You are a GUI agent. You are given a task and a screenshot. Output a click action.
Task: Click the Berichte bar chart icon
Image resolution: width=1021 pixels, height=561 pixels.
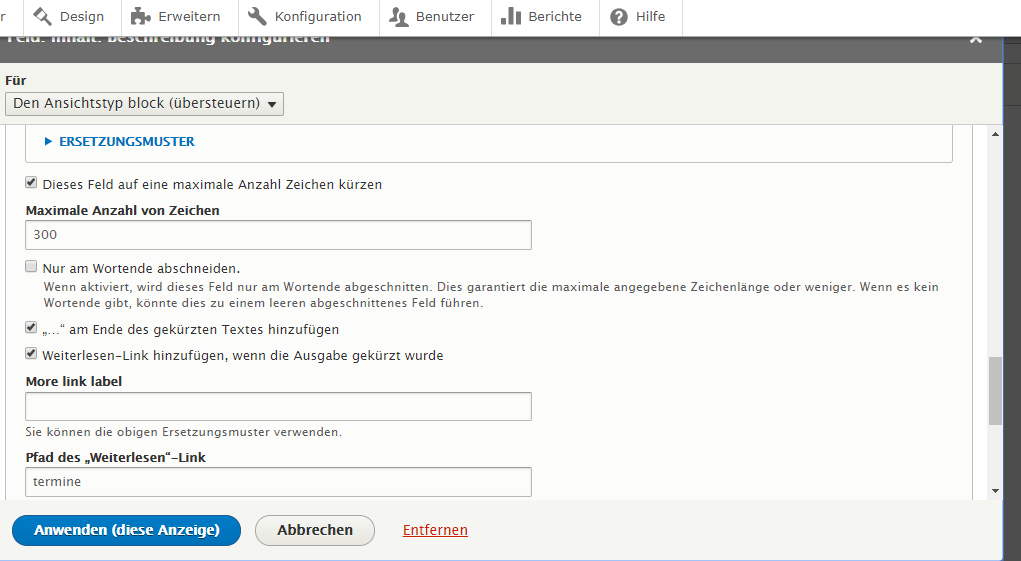(x=511, y=16)
